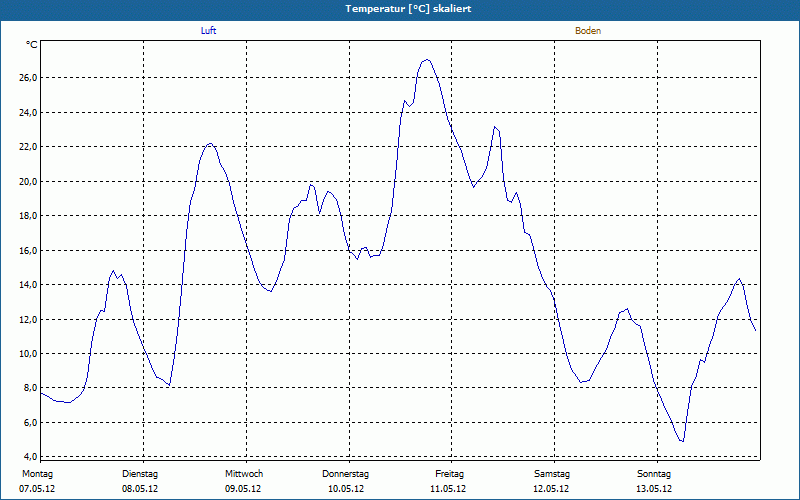Click the 'Donnerstag' day label
This screenshot has width=800, height=500.
345,474
